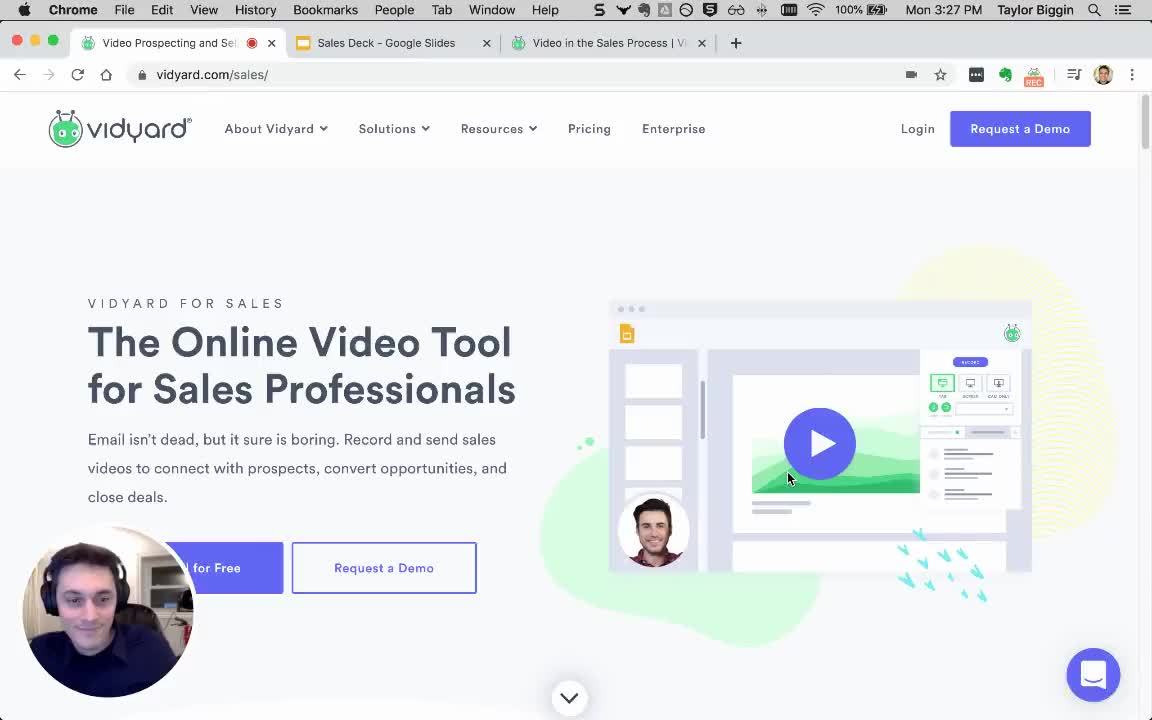Click header Request a Demo button

click(1020, 129)
